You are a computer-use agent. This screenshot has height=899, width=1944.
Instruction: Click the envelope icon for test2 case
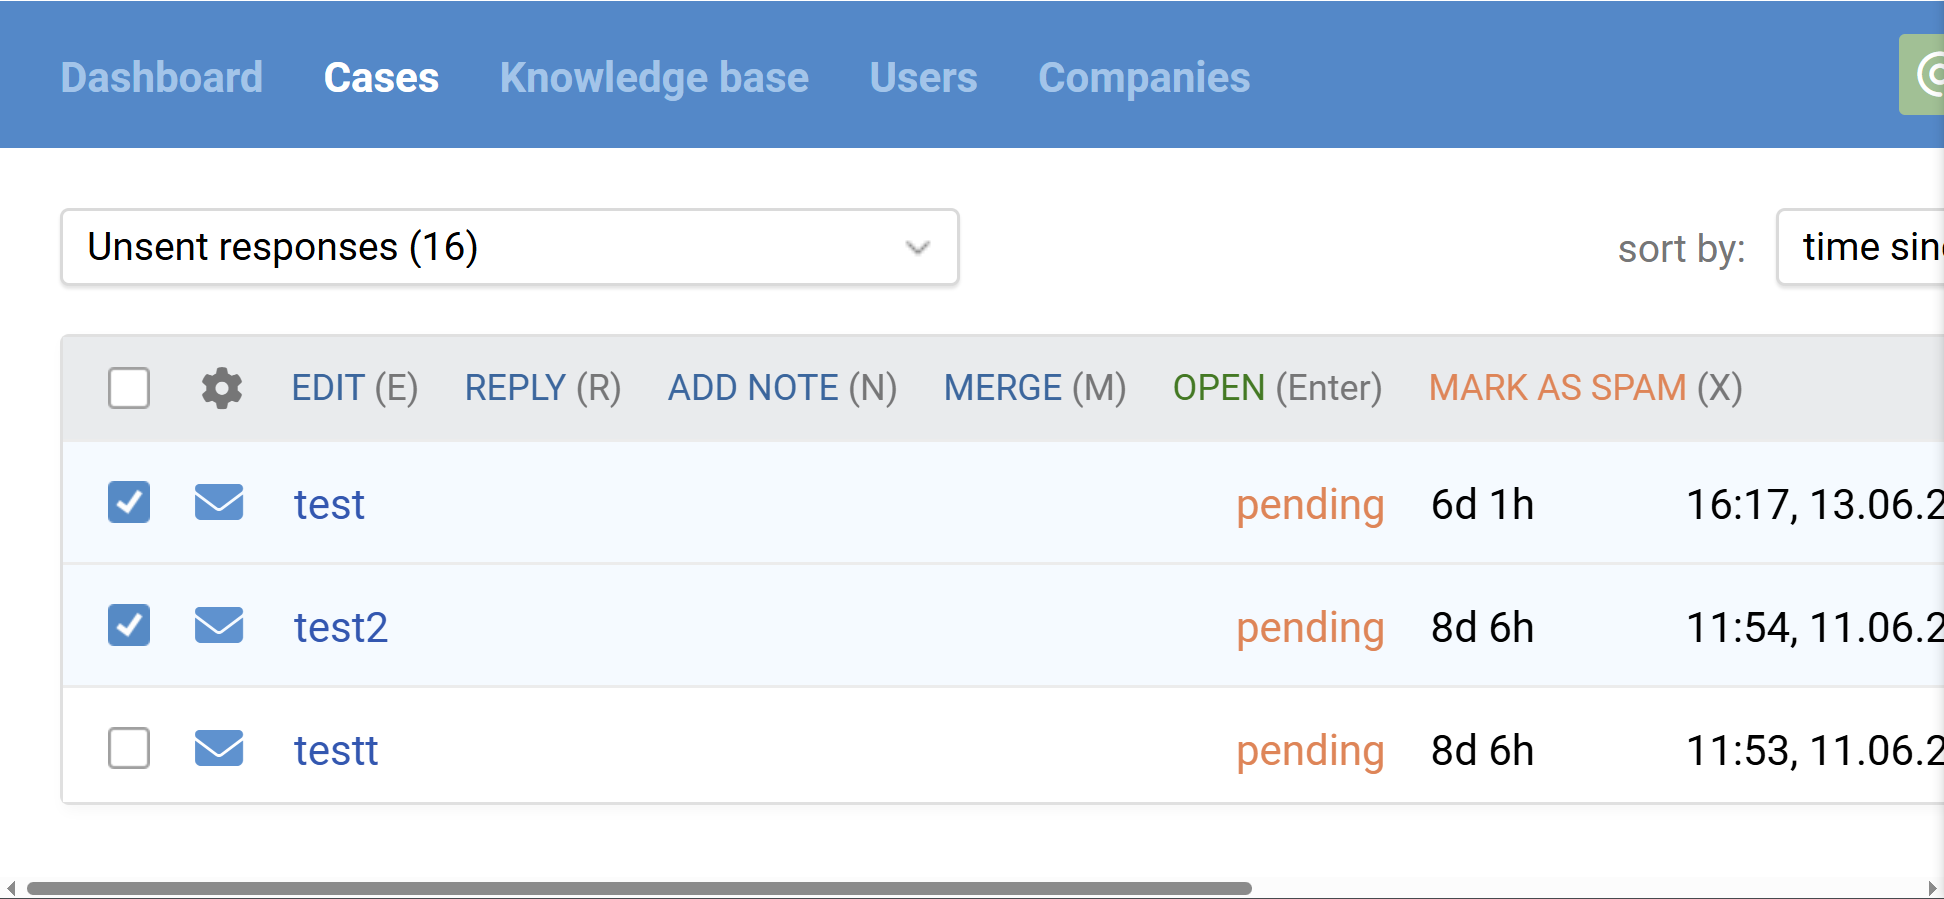(x=219, y=625)
